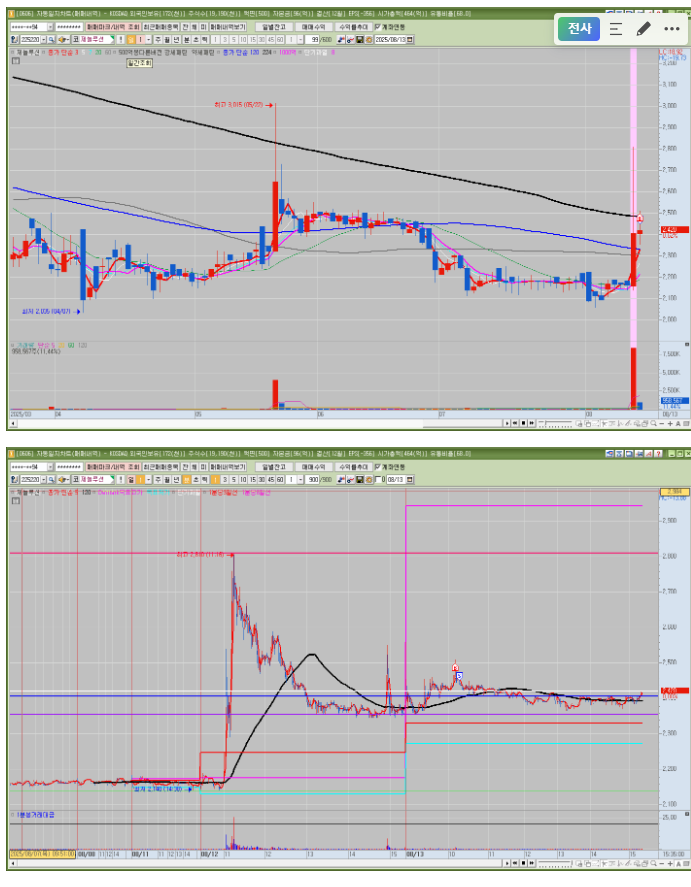Click rewind button in daily chart bottom bar
The image size is (691, 887).
(x=515, y=423)
